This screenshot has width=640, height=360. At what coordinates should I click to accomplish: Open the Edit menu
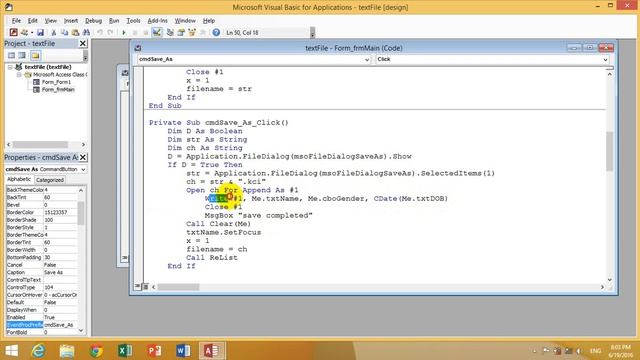tap(33, 20)
